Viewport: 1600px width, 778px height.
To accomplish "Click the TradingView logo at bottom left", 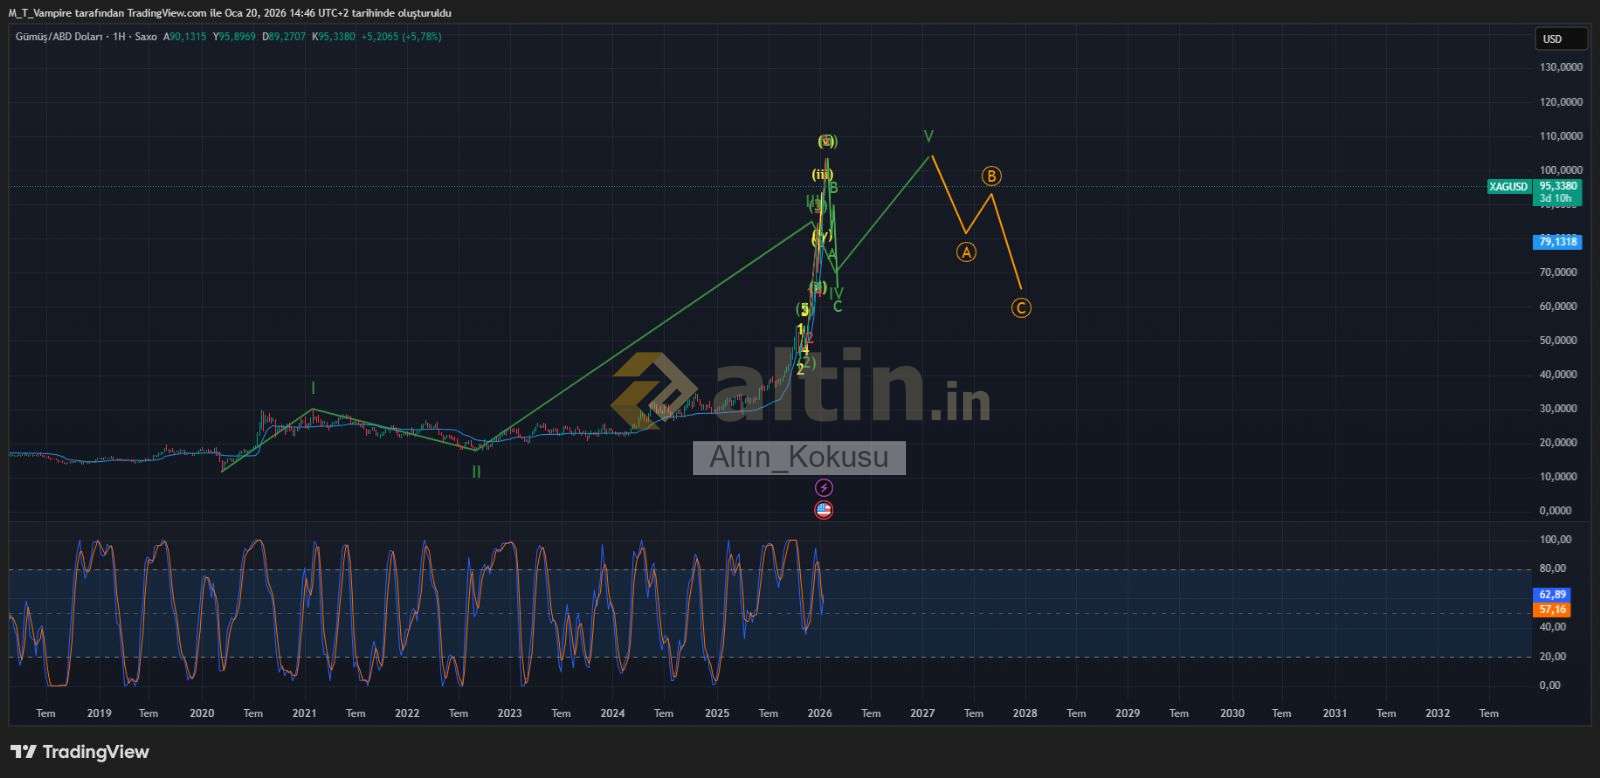I will pos(80,752).
